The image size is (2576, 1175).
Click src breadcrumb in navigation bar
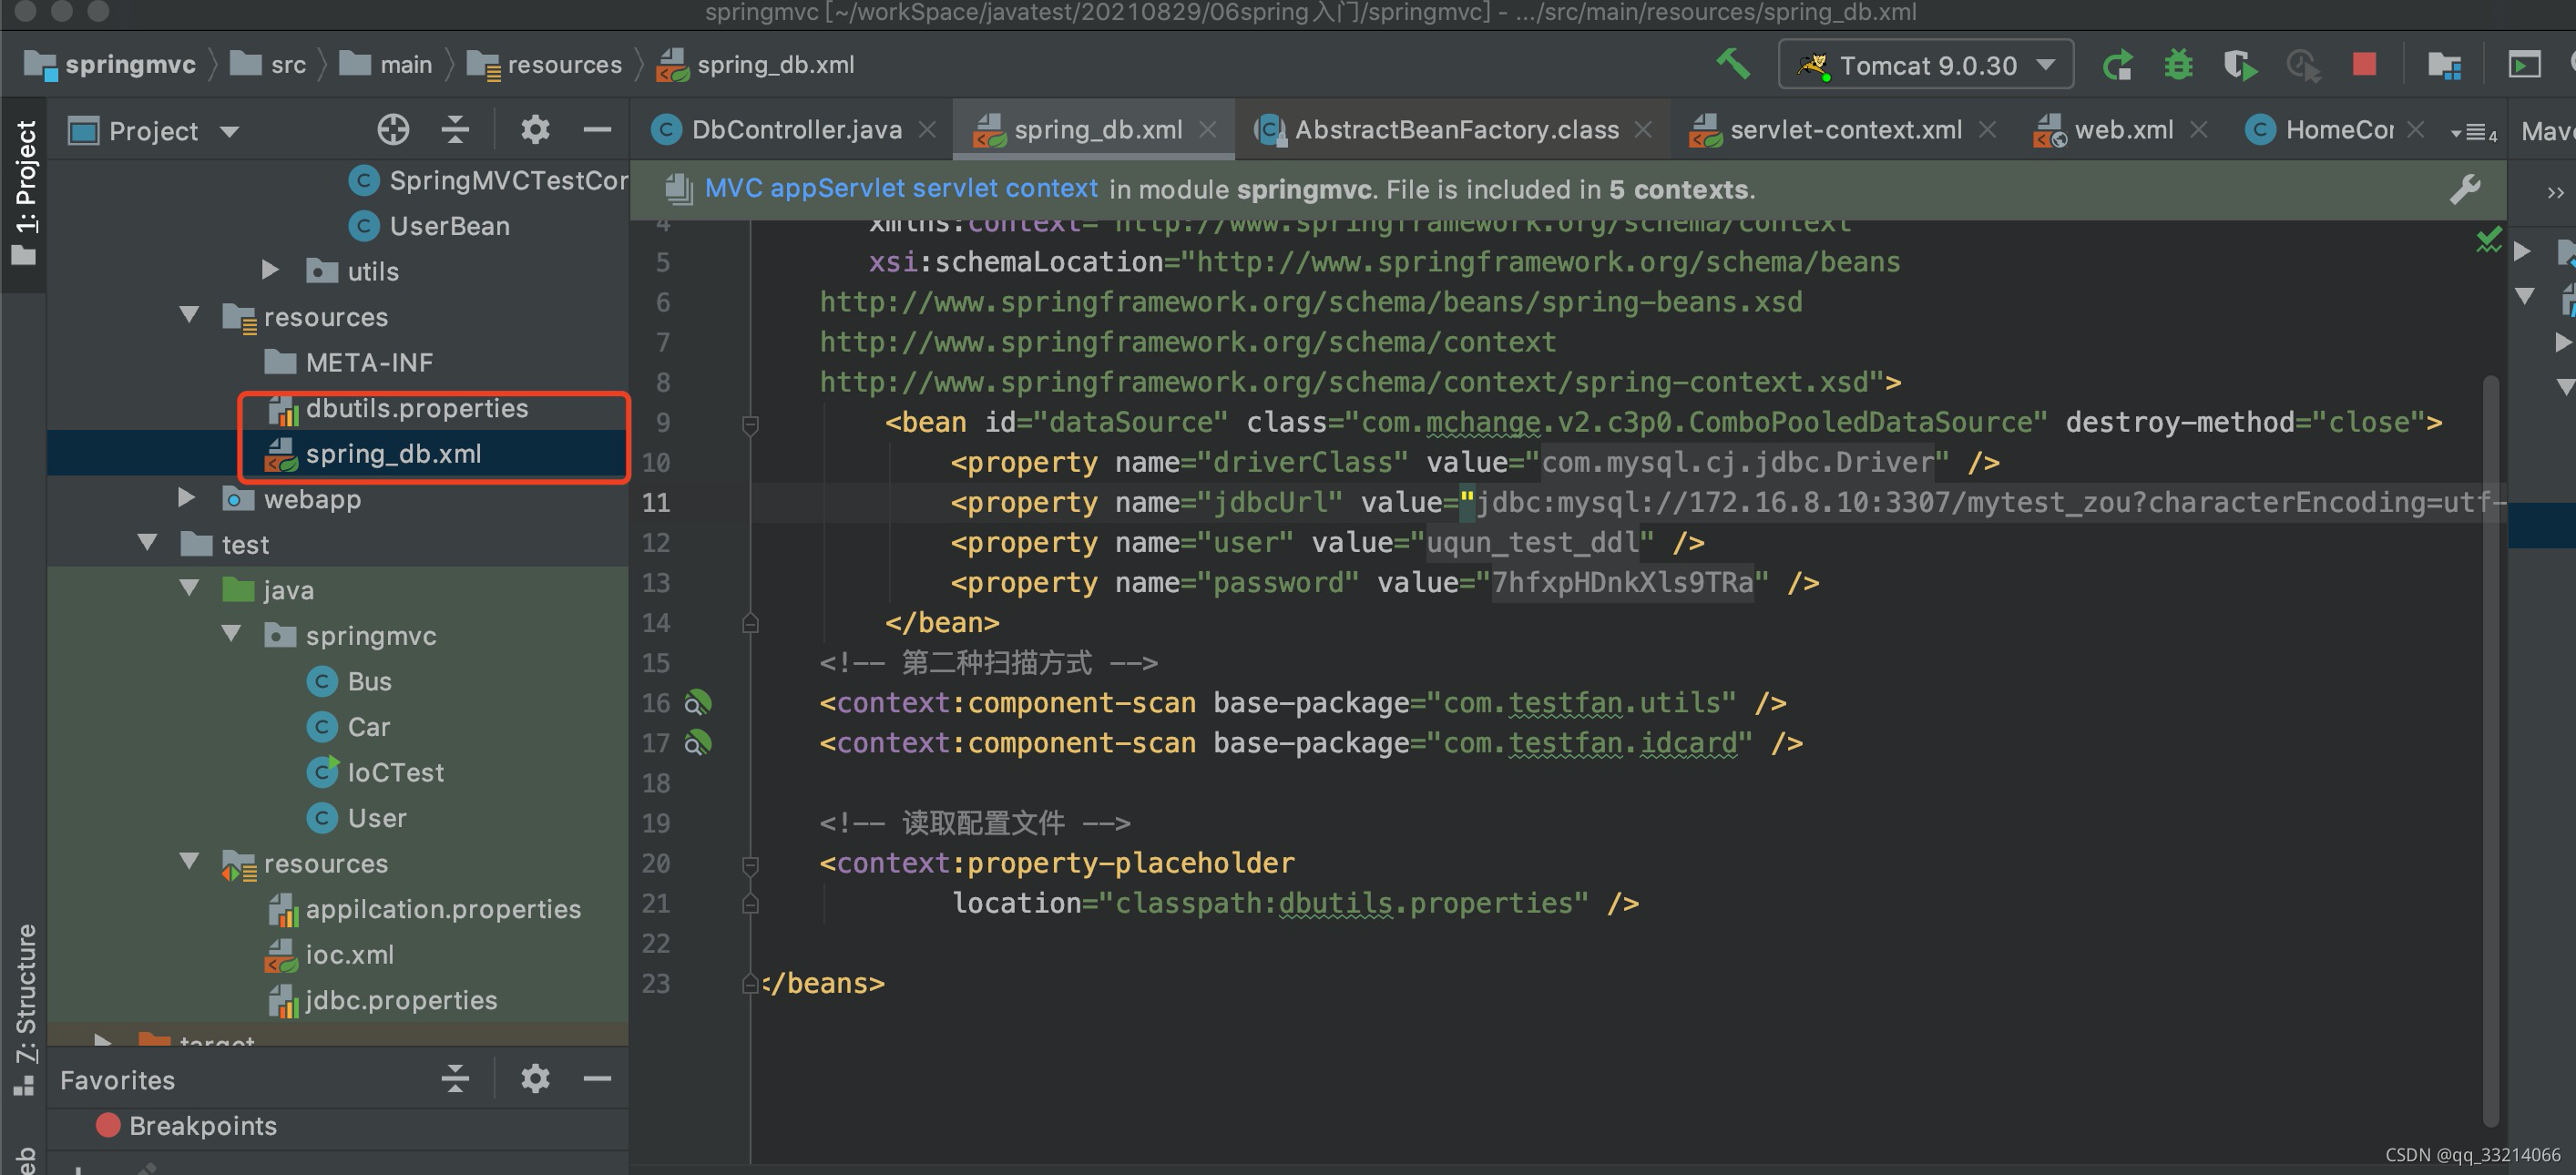click(x=268, y=64)
